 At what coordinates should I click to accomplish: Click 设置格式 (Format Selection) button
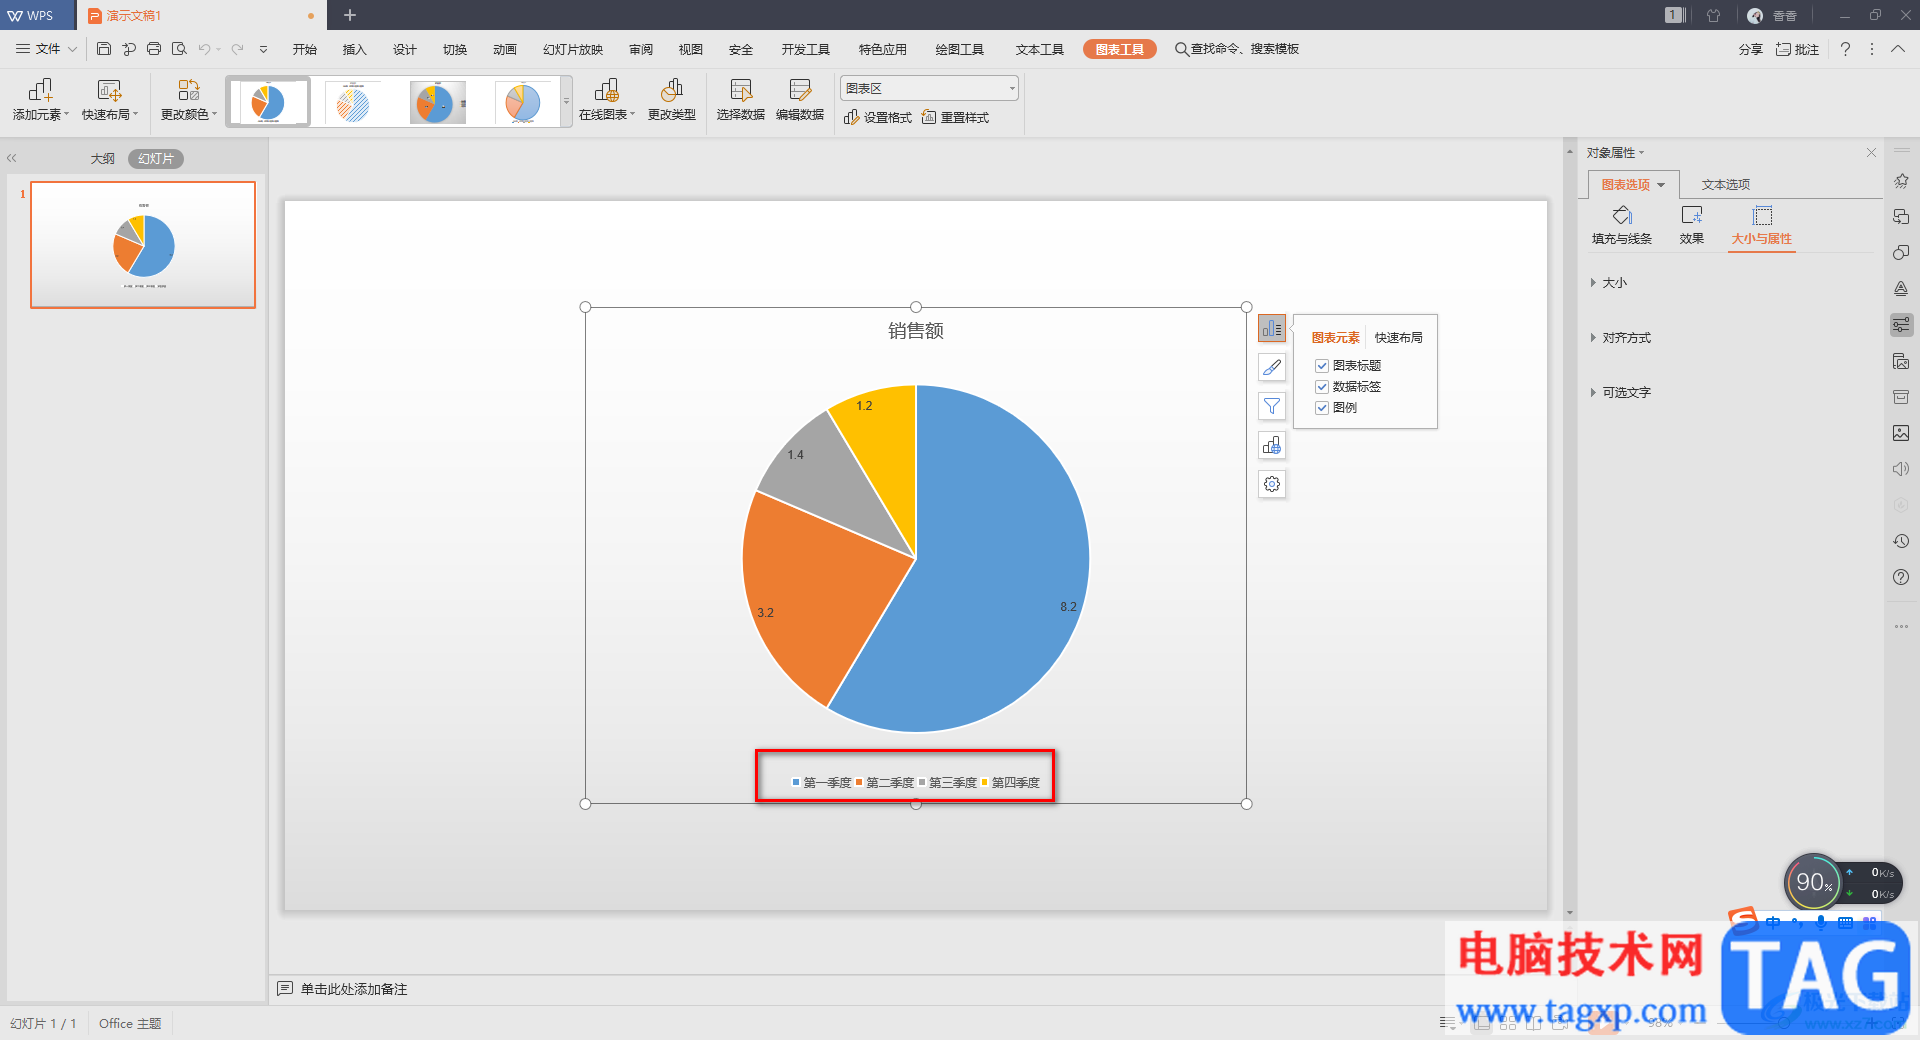click(x=878, y=118)
